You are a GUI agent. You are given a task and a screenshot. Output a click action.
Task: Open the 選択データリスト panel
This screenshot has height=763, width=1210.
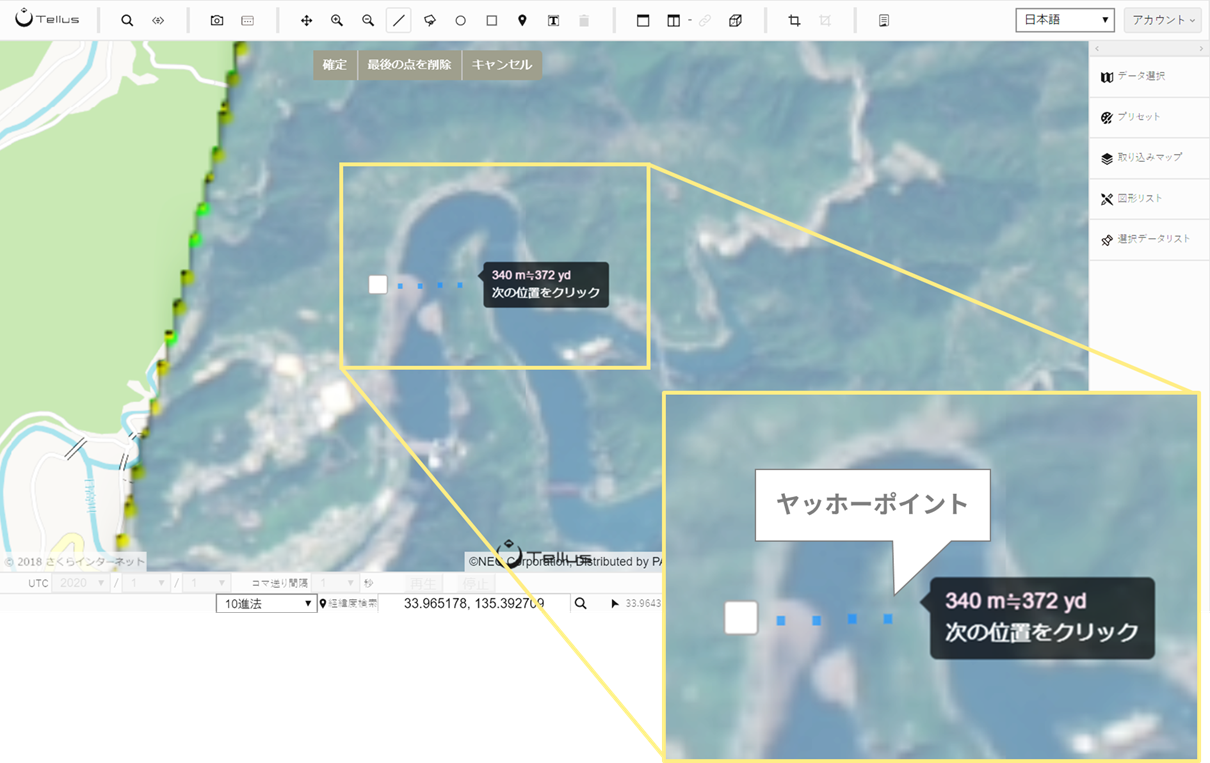coord(1149,240)
